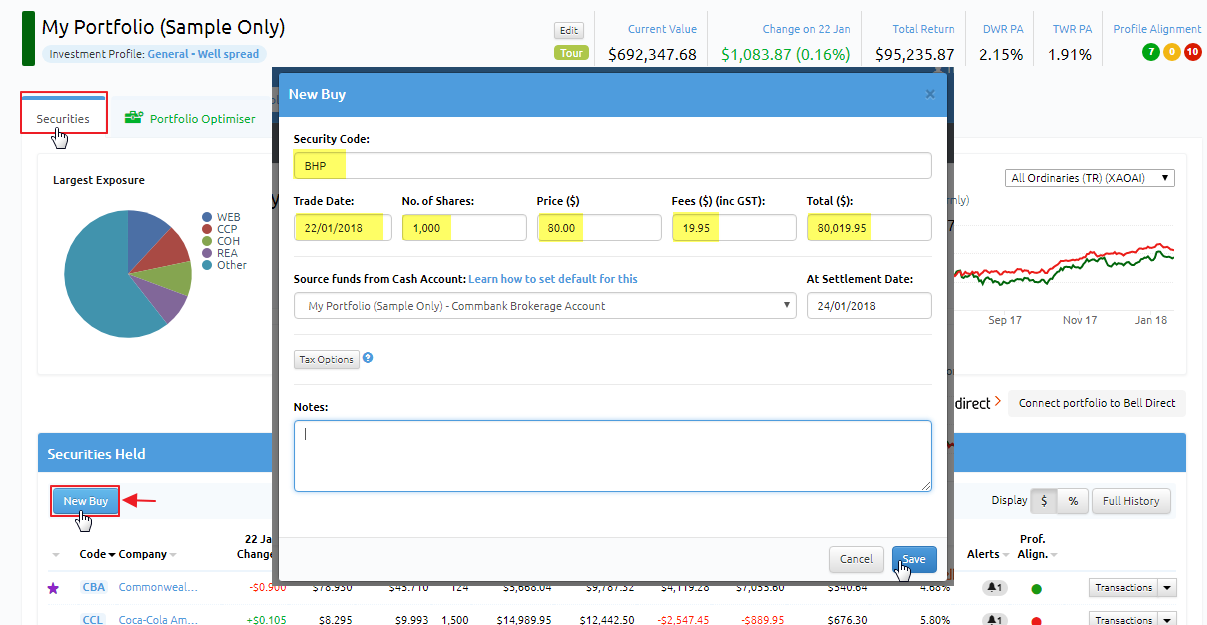Switch display to dollar values
The height and width of the screenshot is (625, 1207).
pyautogui.click(x=1045, y=501)
